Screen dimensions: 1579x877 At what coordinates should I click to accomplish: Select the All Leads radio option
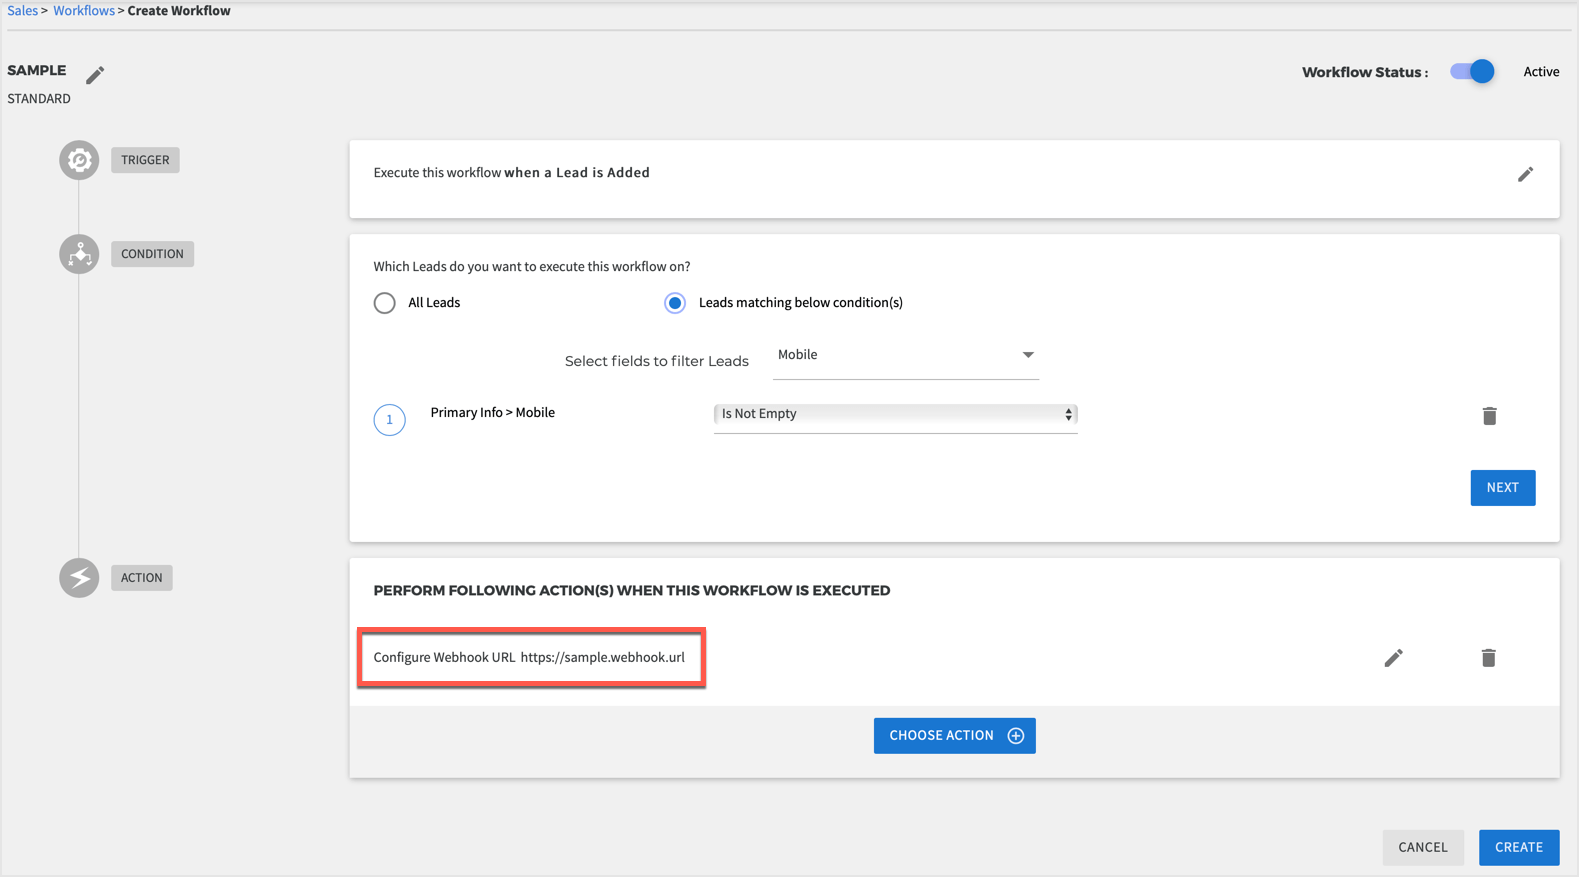coord(385,303)
